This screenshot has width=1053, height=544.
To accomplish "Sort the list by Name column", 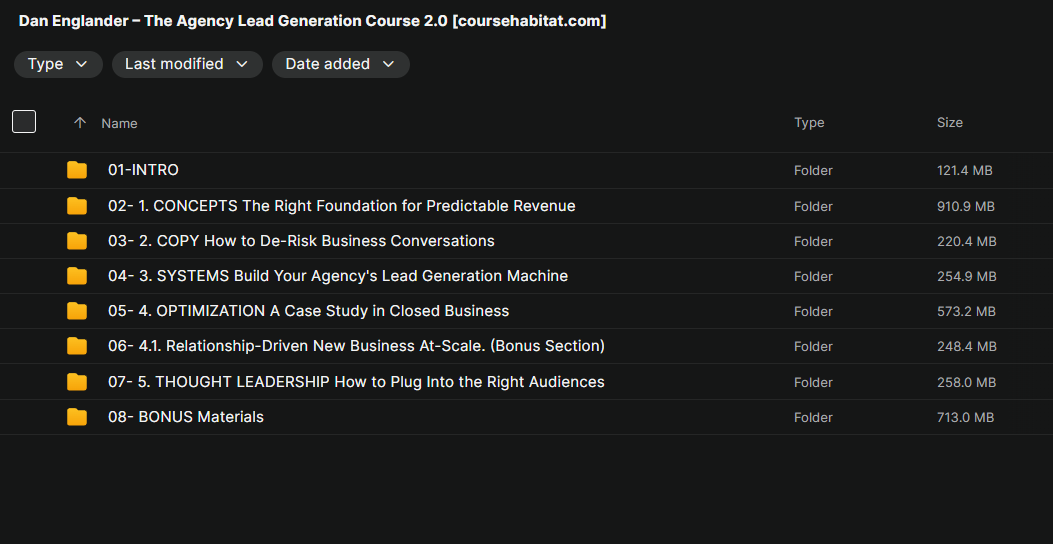I will (x=119, y=123).
